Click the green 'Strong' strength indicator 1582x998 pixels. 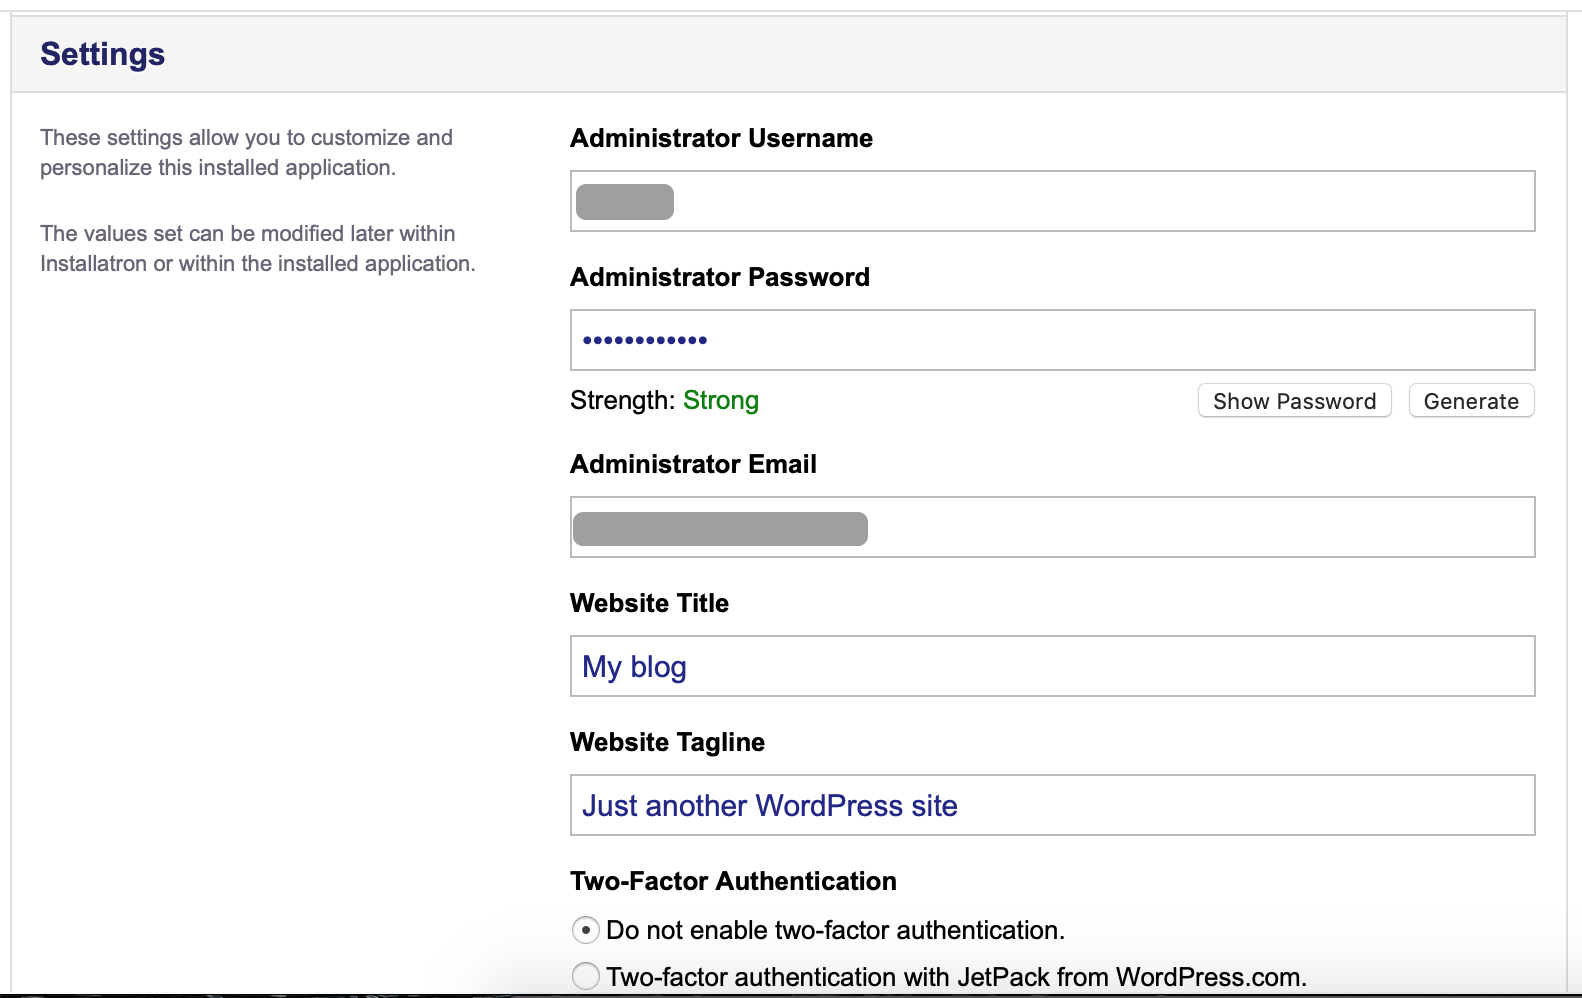[720, 400]
